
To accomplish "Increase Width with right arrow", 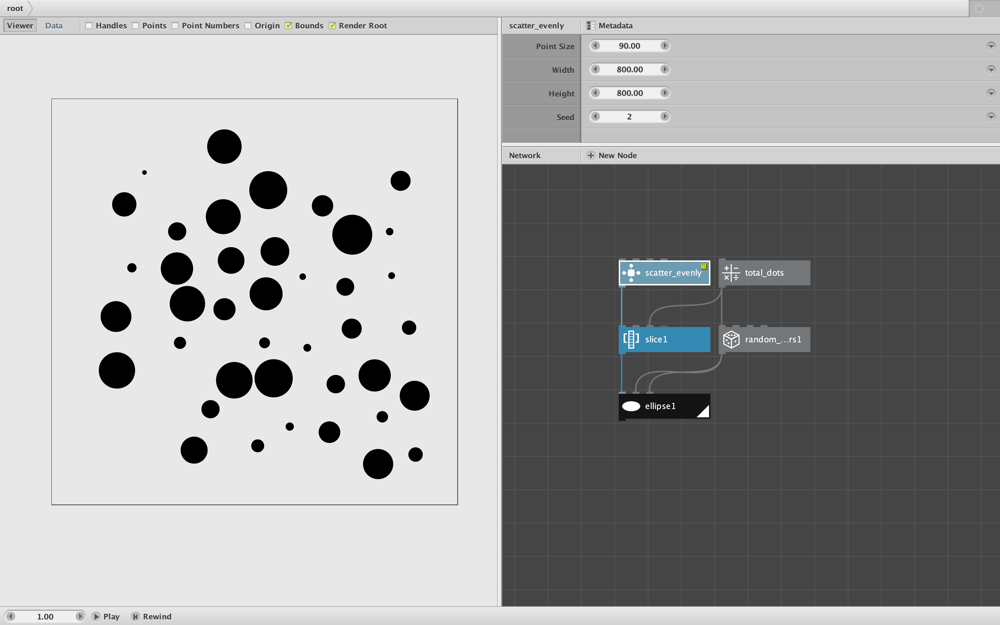I will coord(665,70).
